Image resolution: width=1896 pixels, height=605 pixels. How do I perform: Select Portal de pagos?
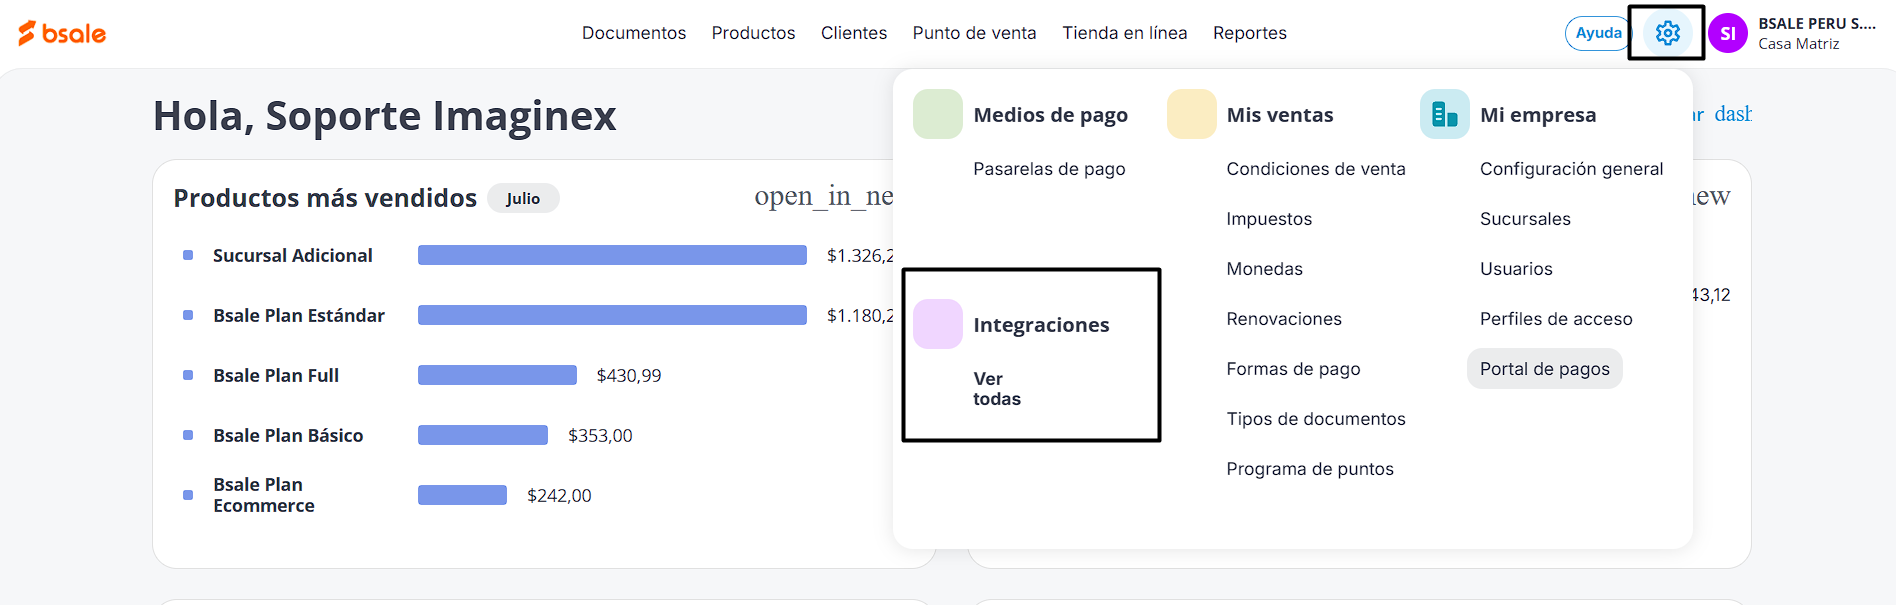1544,369
